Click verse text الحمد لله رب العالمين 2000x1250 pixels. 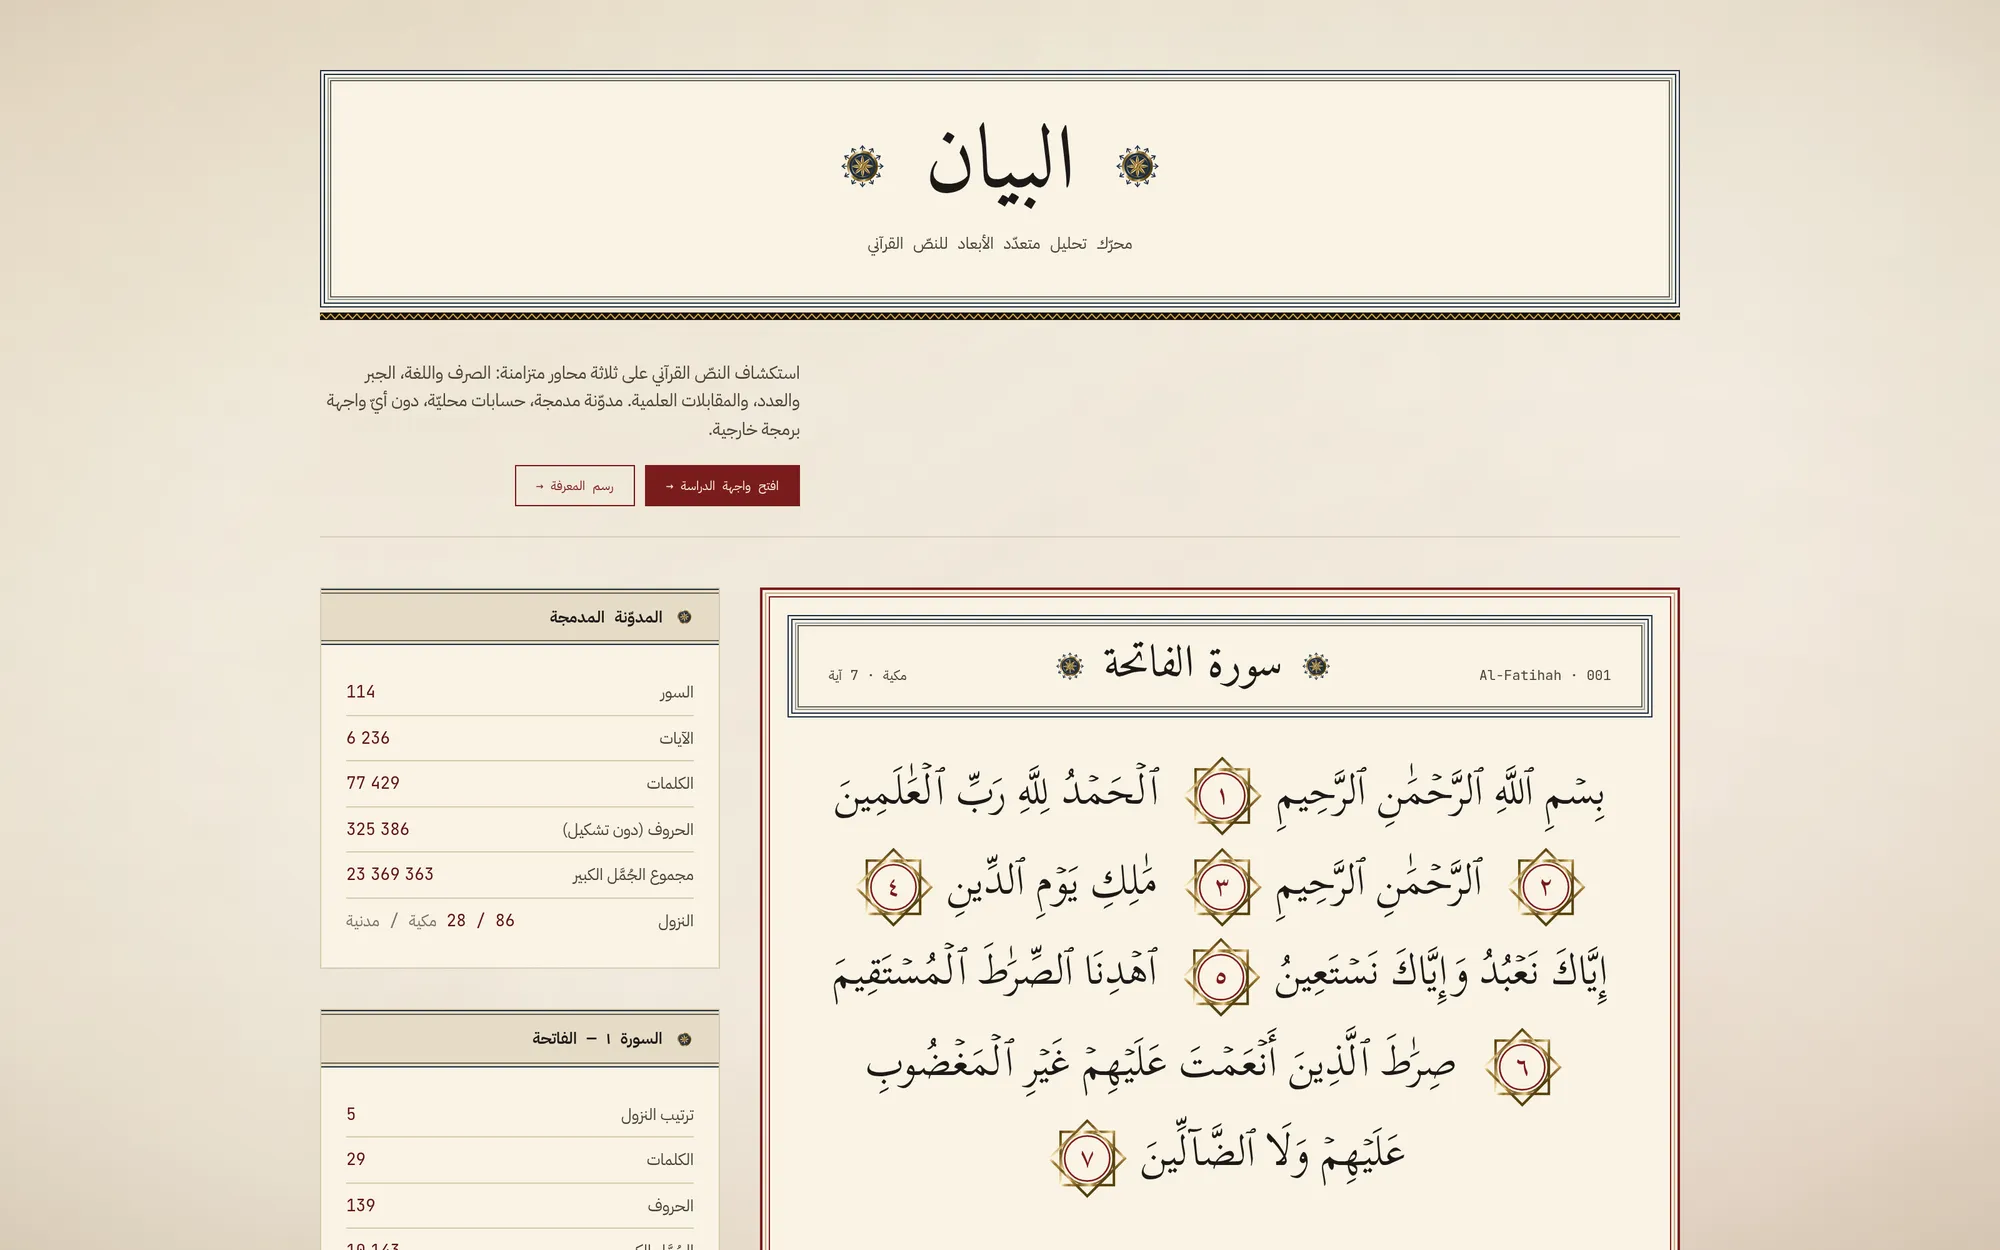click(997, 794)
